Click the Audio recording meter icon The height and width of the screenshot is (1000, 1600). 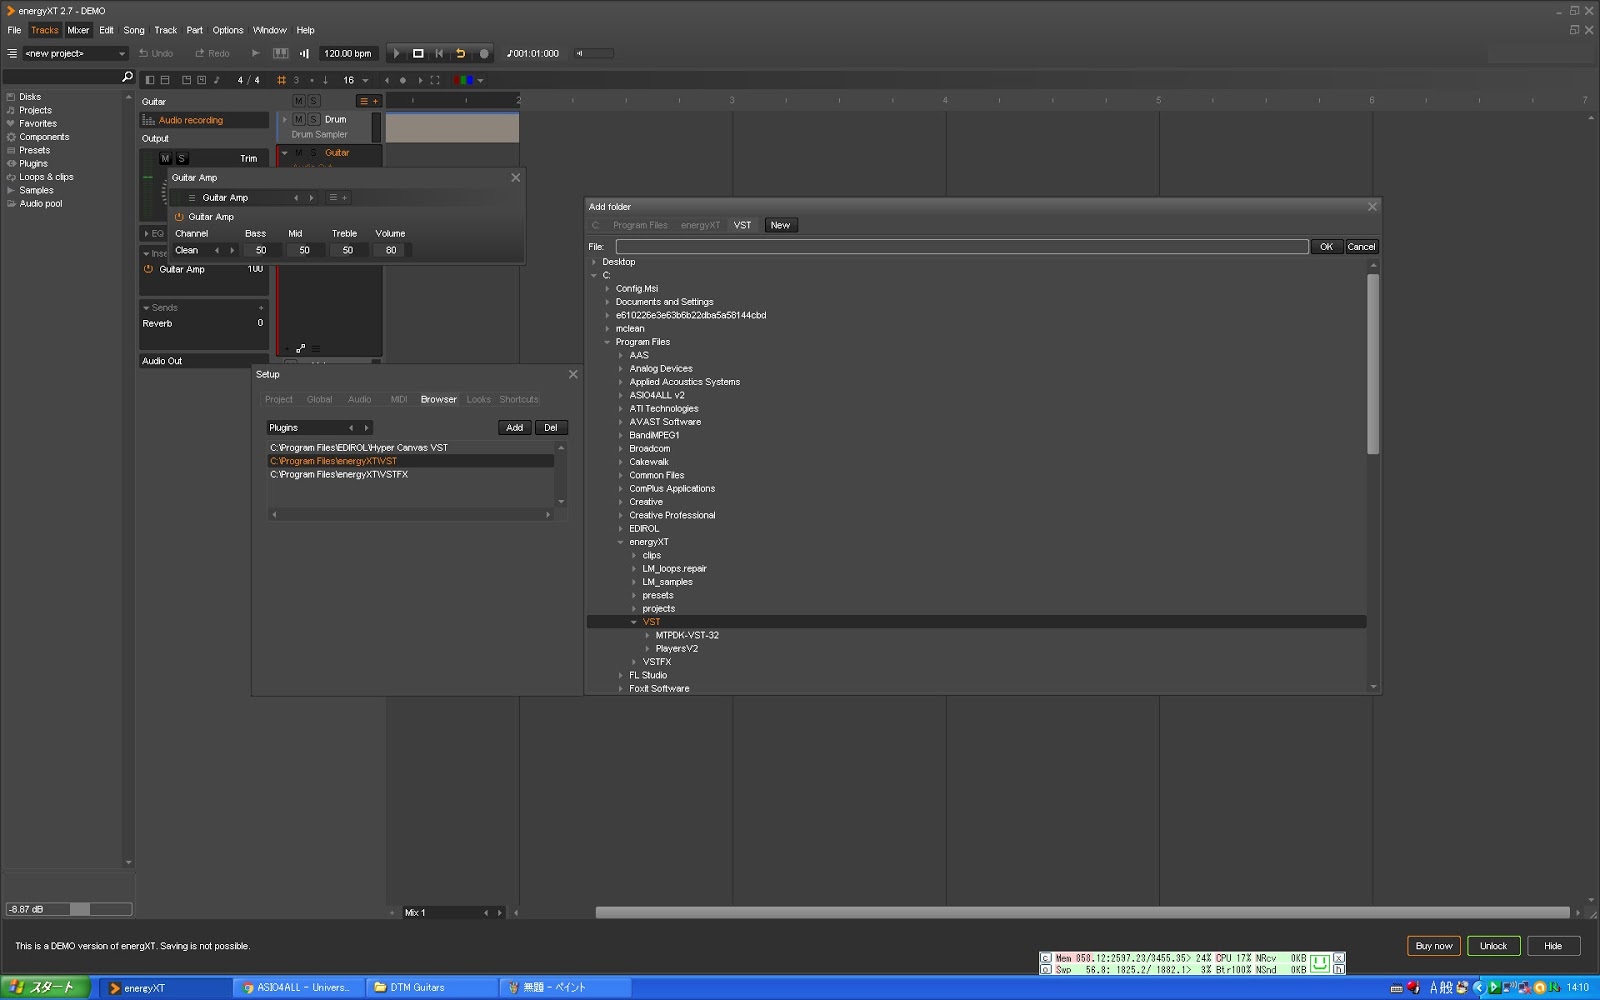[x=149, y=120]
